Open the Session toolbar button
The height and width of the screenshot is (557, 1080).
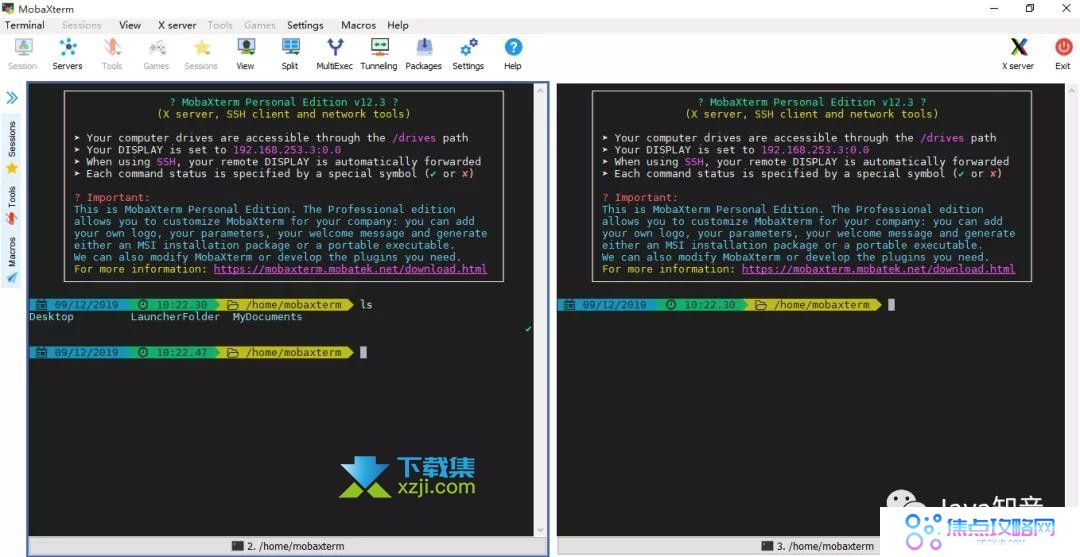[x=23, y=54]
